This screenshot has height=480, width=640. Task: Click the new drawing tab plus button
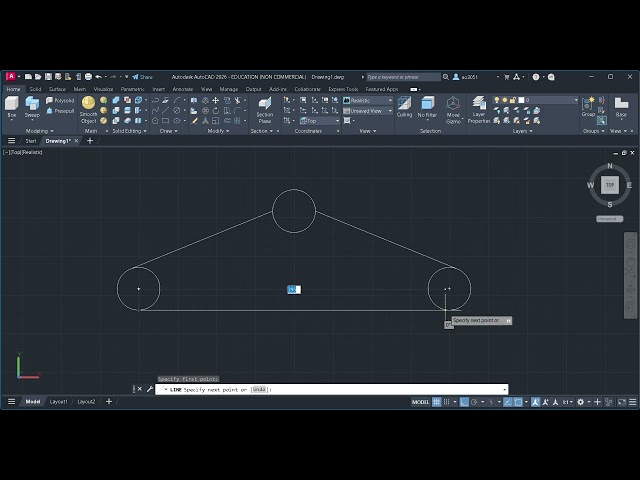coord(90,141)
